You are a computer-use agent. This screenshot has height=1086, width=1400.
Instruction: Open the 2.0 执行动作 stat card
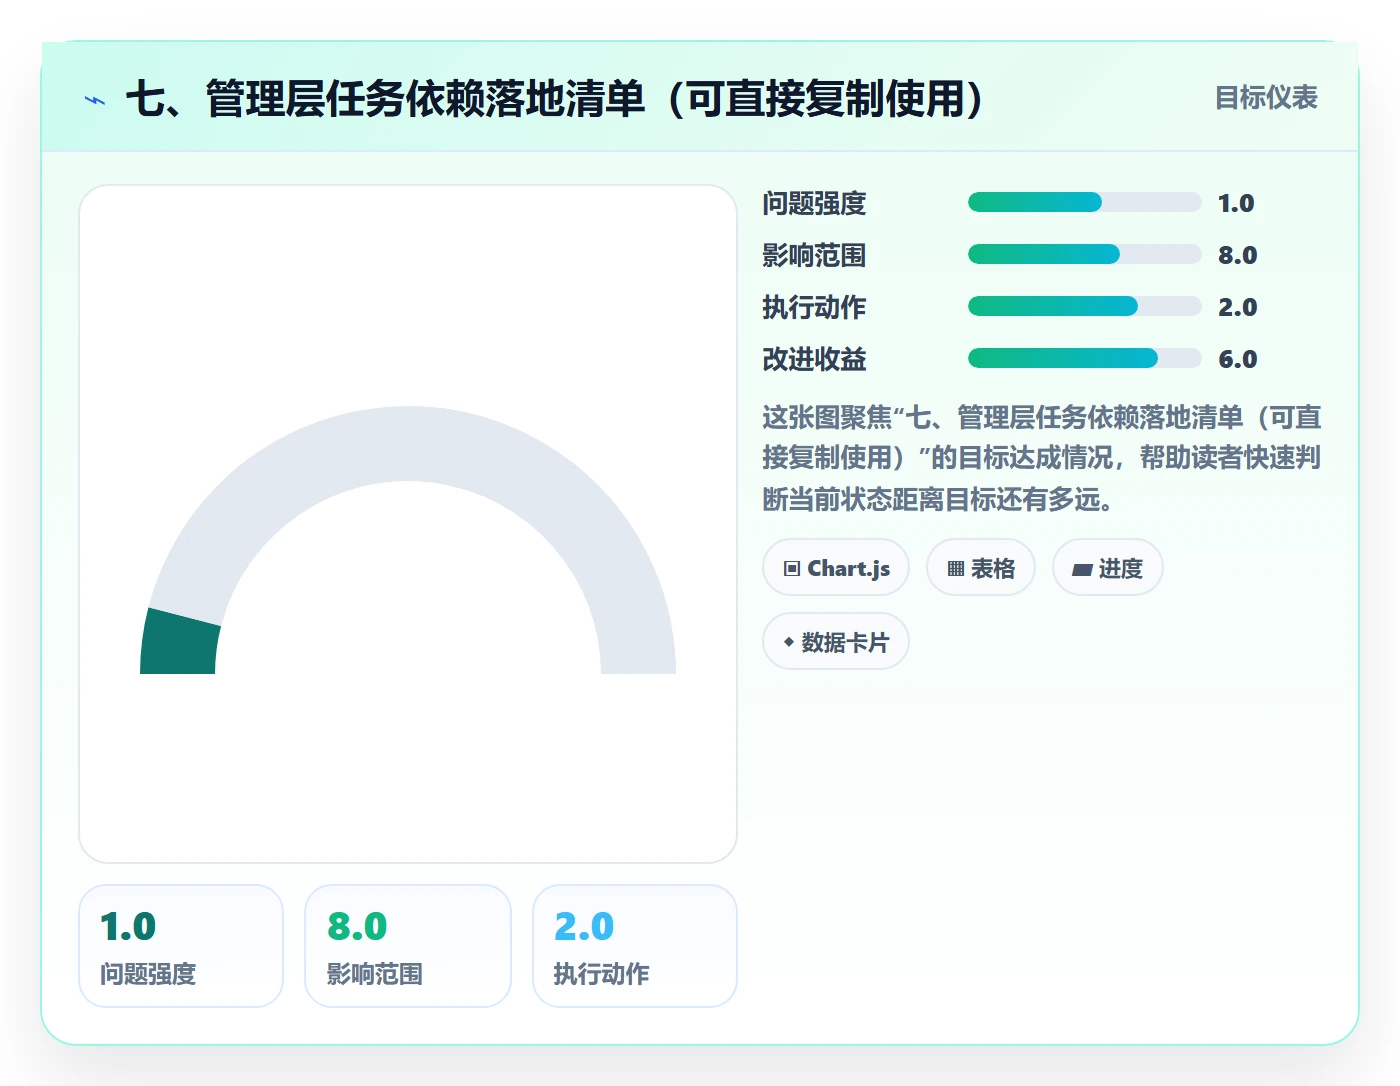[x=635, y=946]
